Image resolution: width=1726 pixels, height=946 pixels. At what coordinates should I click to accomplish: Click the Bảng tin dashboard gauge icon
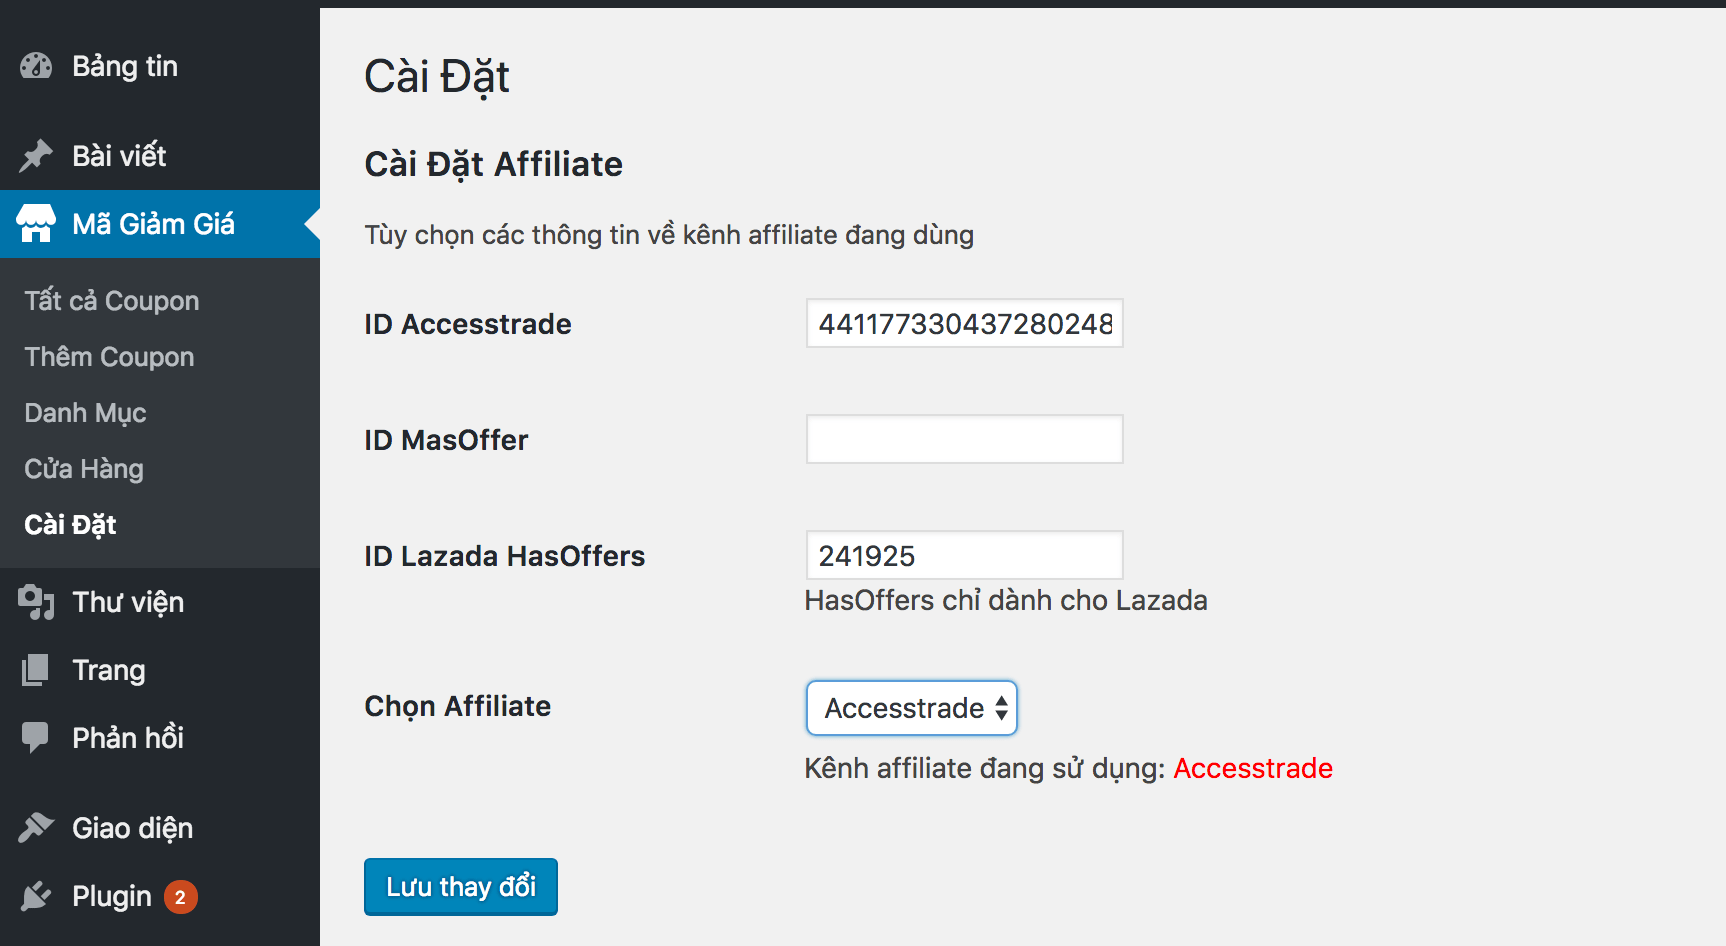click(x=36, y=66)
